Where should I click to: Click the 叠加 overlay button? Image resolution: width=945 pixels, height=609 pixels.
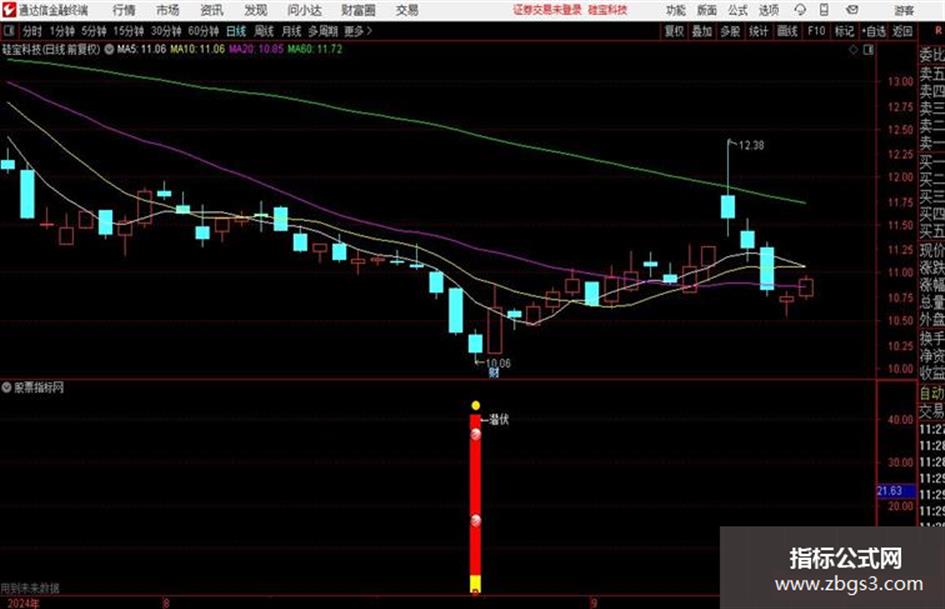click(x=702, y=31)
